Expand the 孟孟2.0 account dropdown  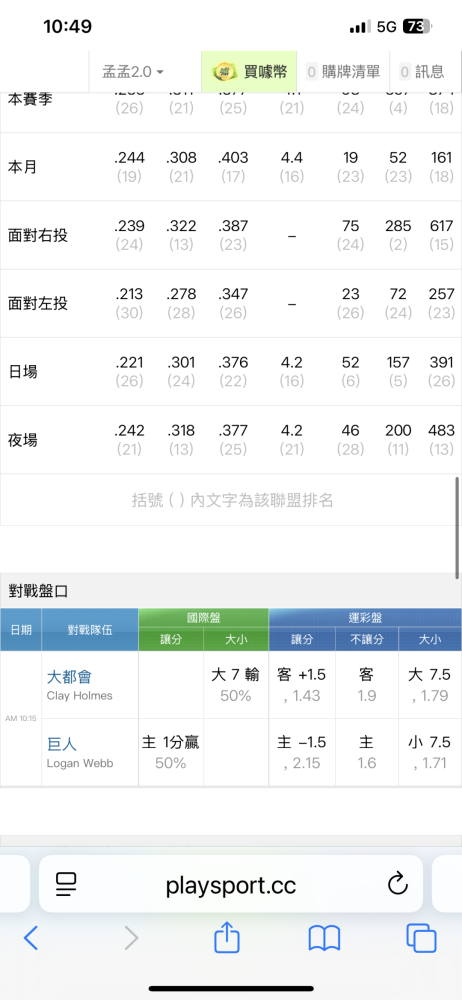click(133, 71)
